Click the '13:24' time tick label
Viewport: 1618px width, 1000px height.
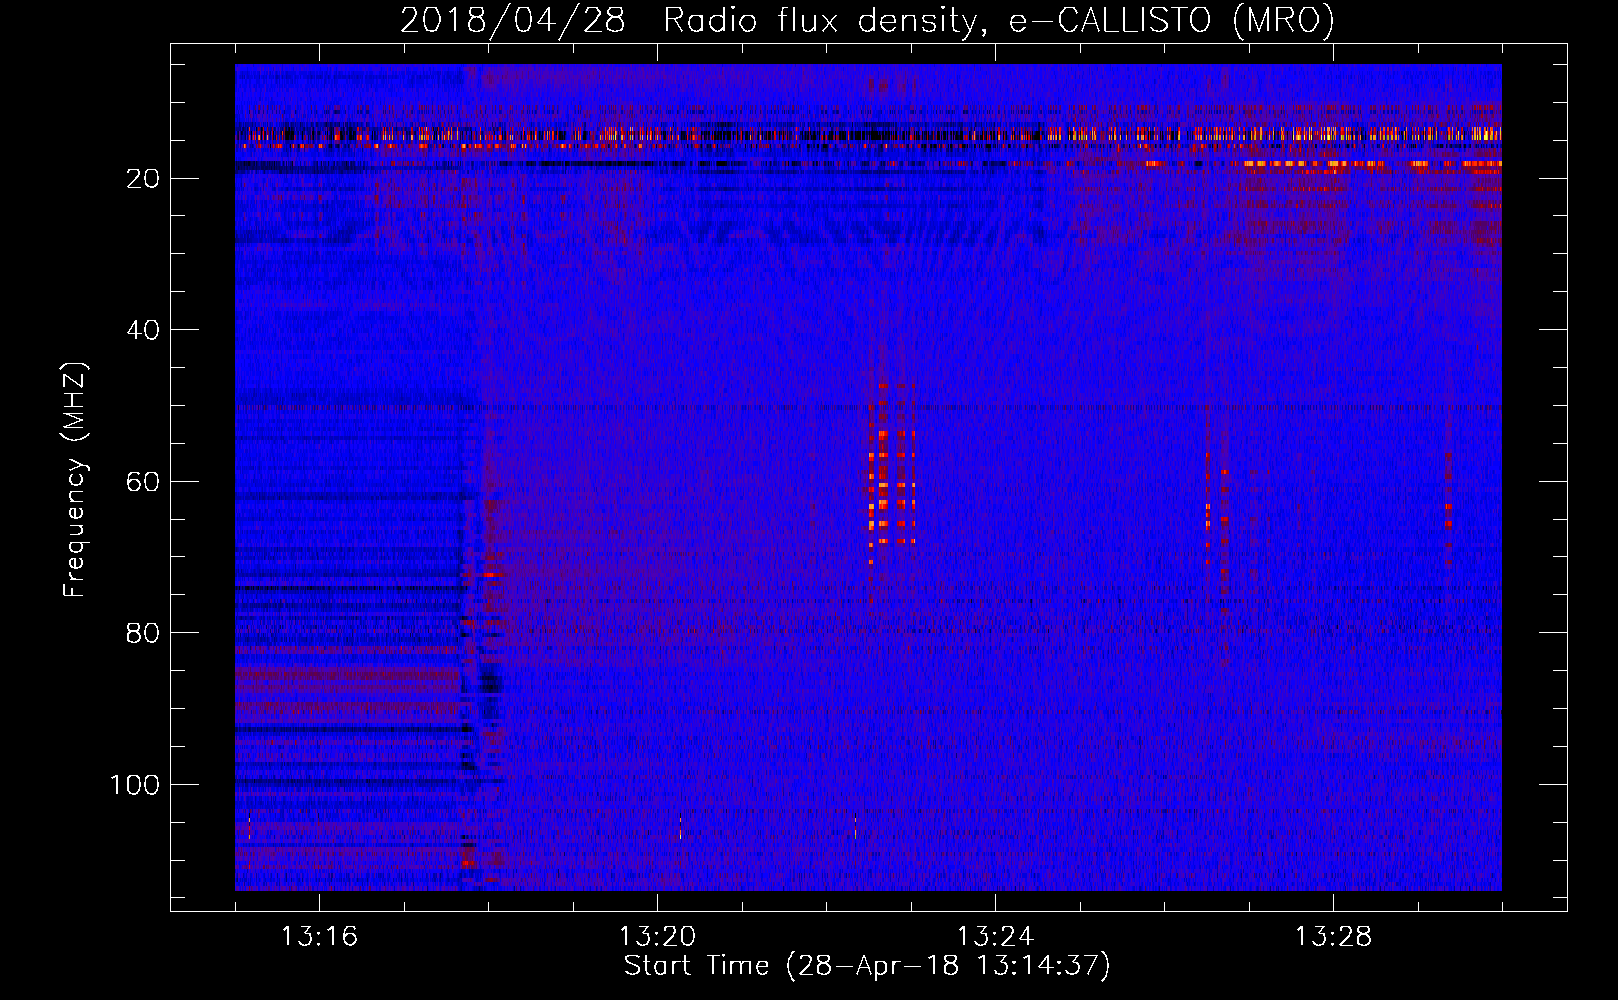[x=995, y=937]
